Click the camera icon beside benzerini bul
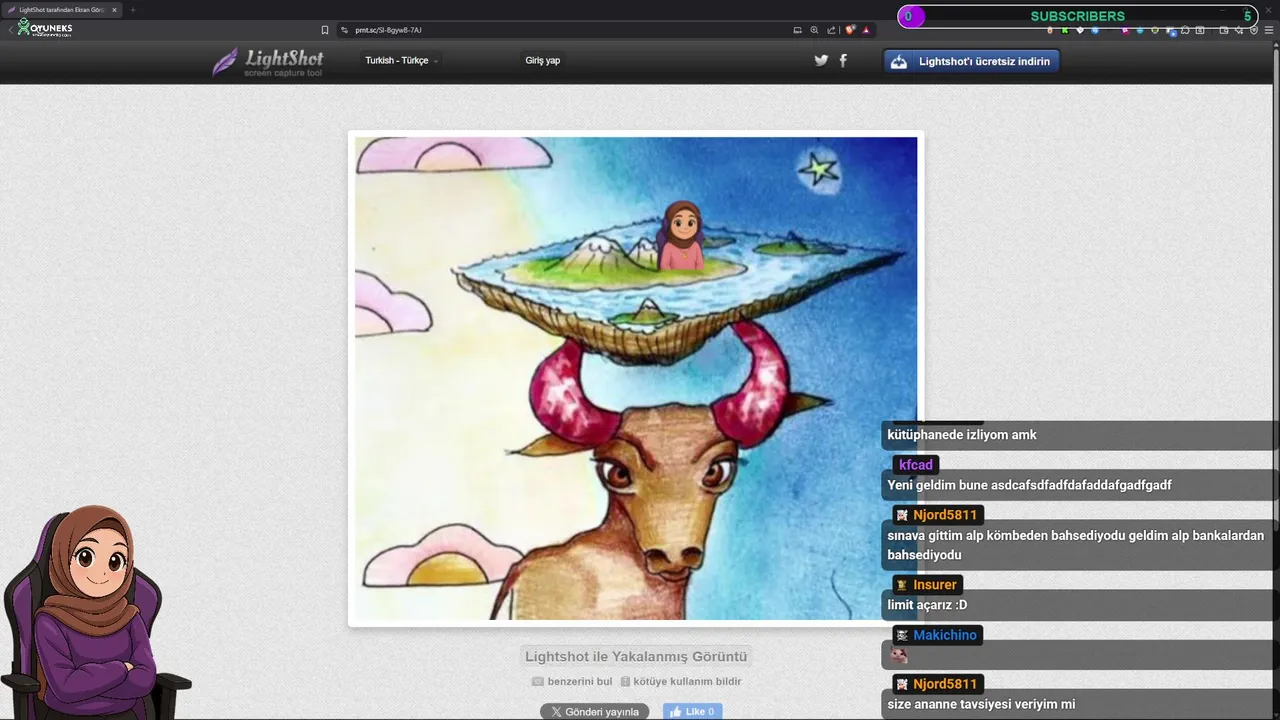 (538, 682)
